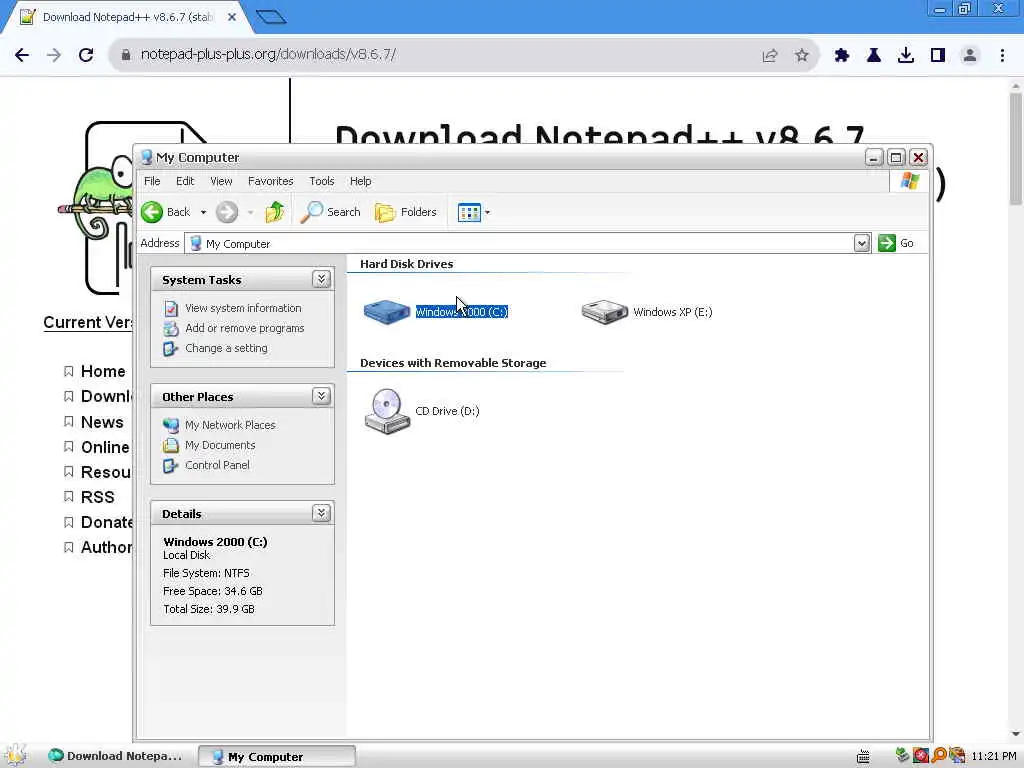Click the browser back arrow

[x=22, y=55]
